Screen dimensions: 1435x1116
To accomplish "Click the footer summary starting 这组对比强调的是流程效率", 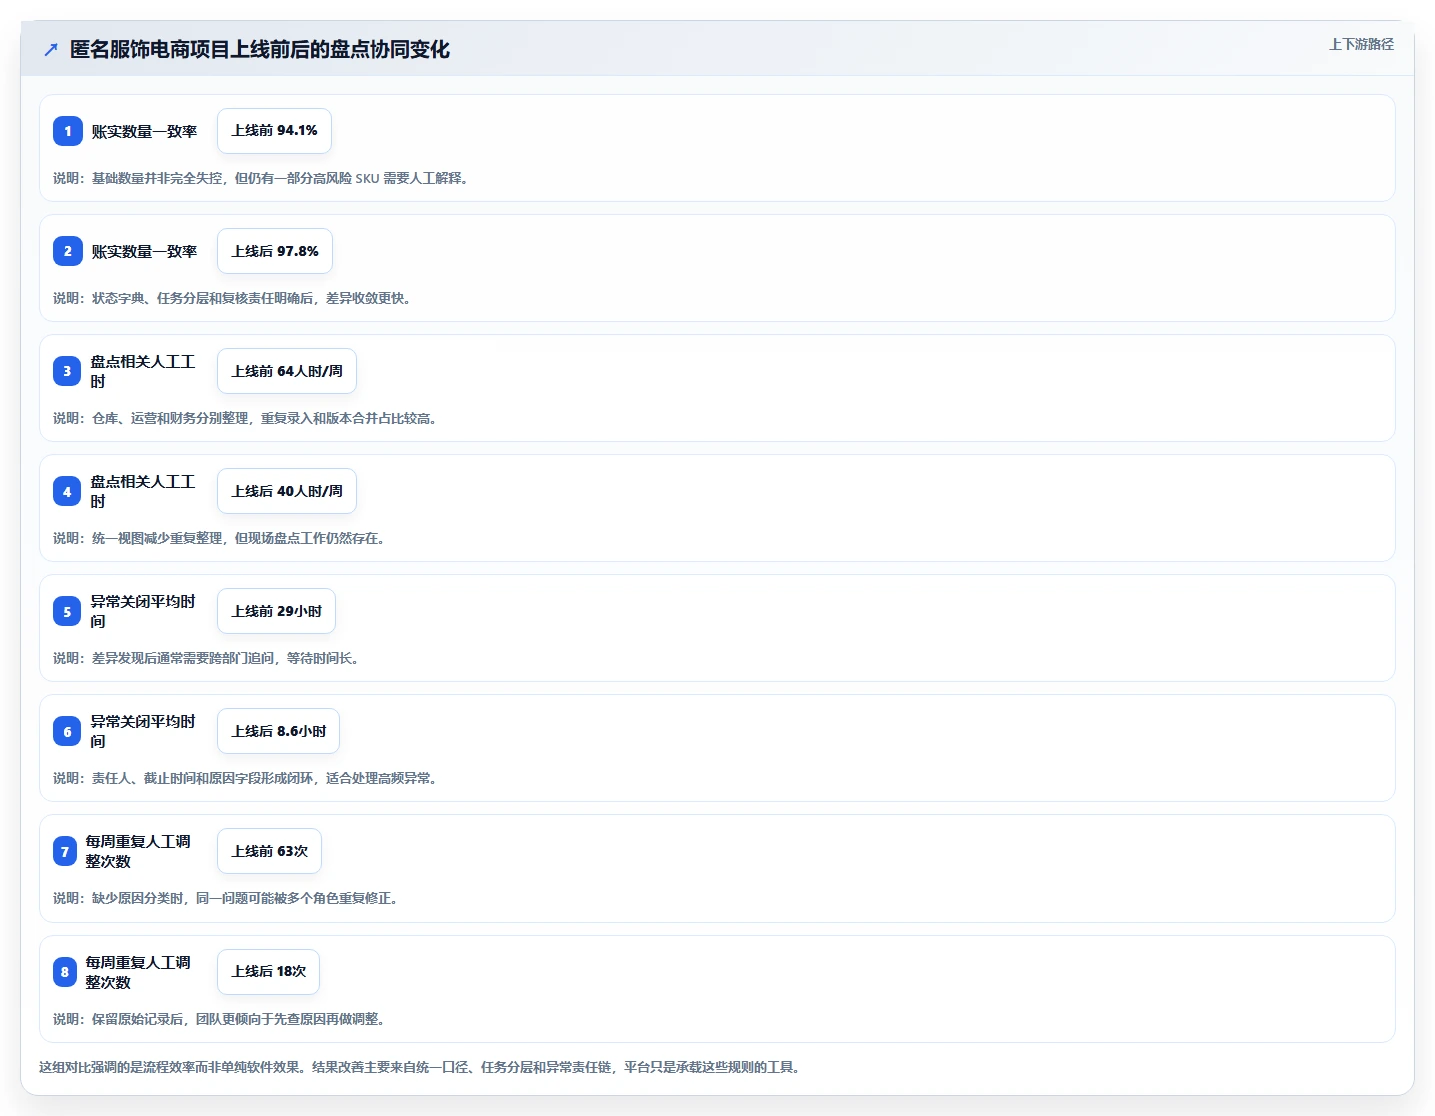I will pyautogui.click(x=420, y=1067).
